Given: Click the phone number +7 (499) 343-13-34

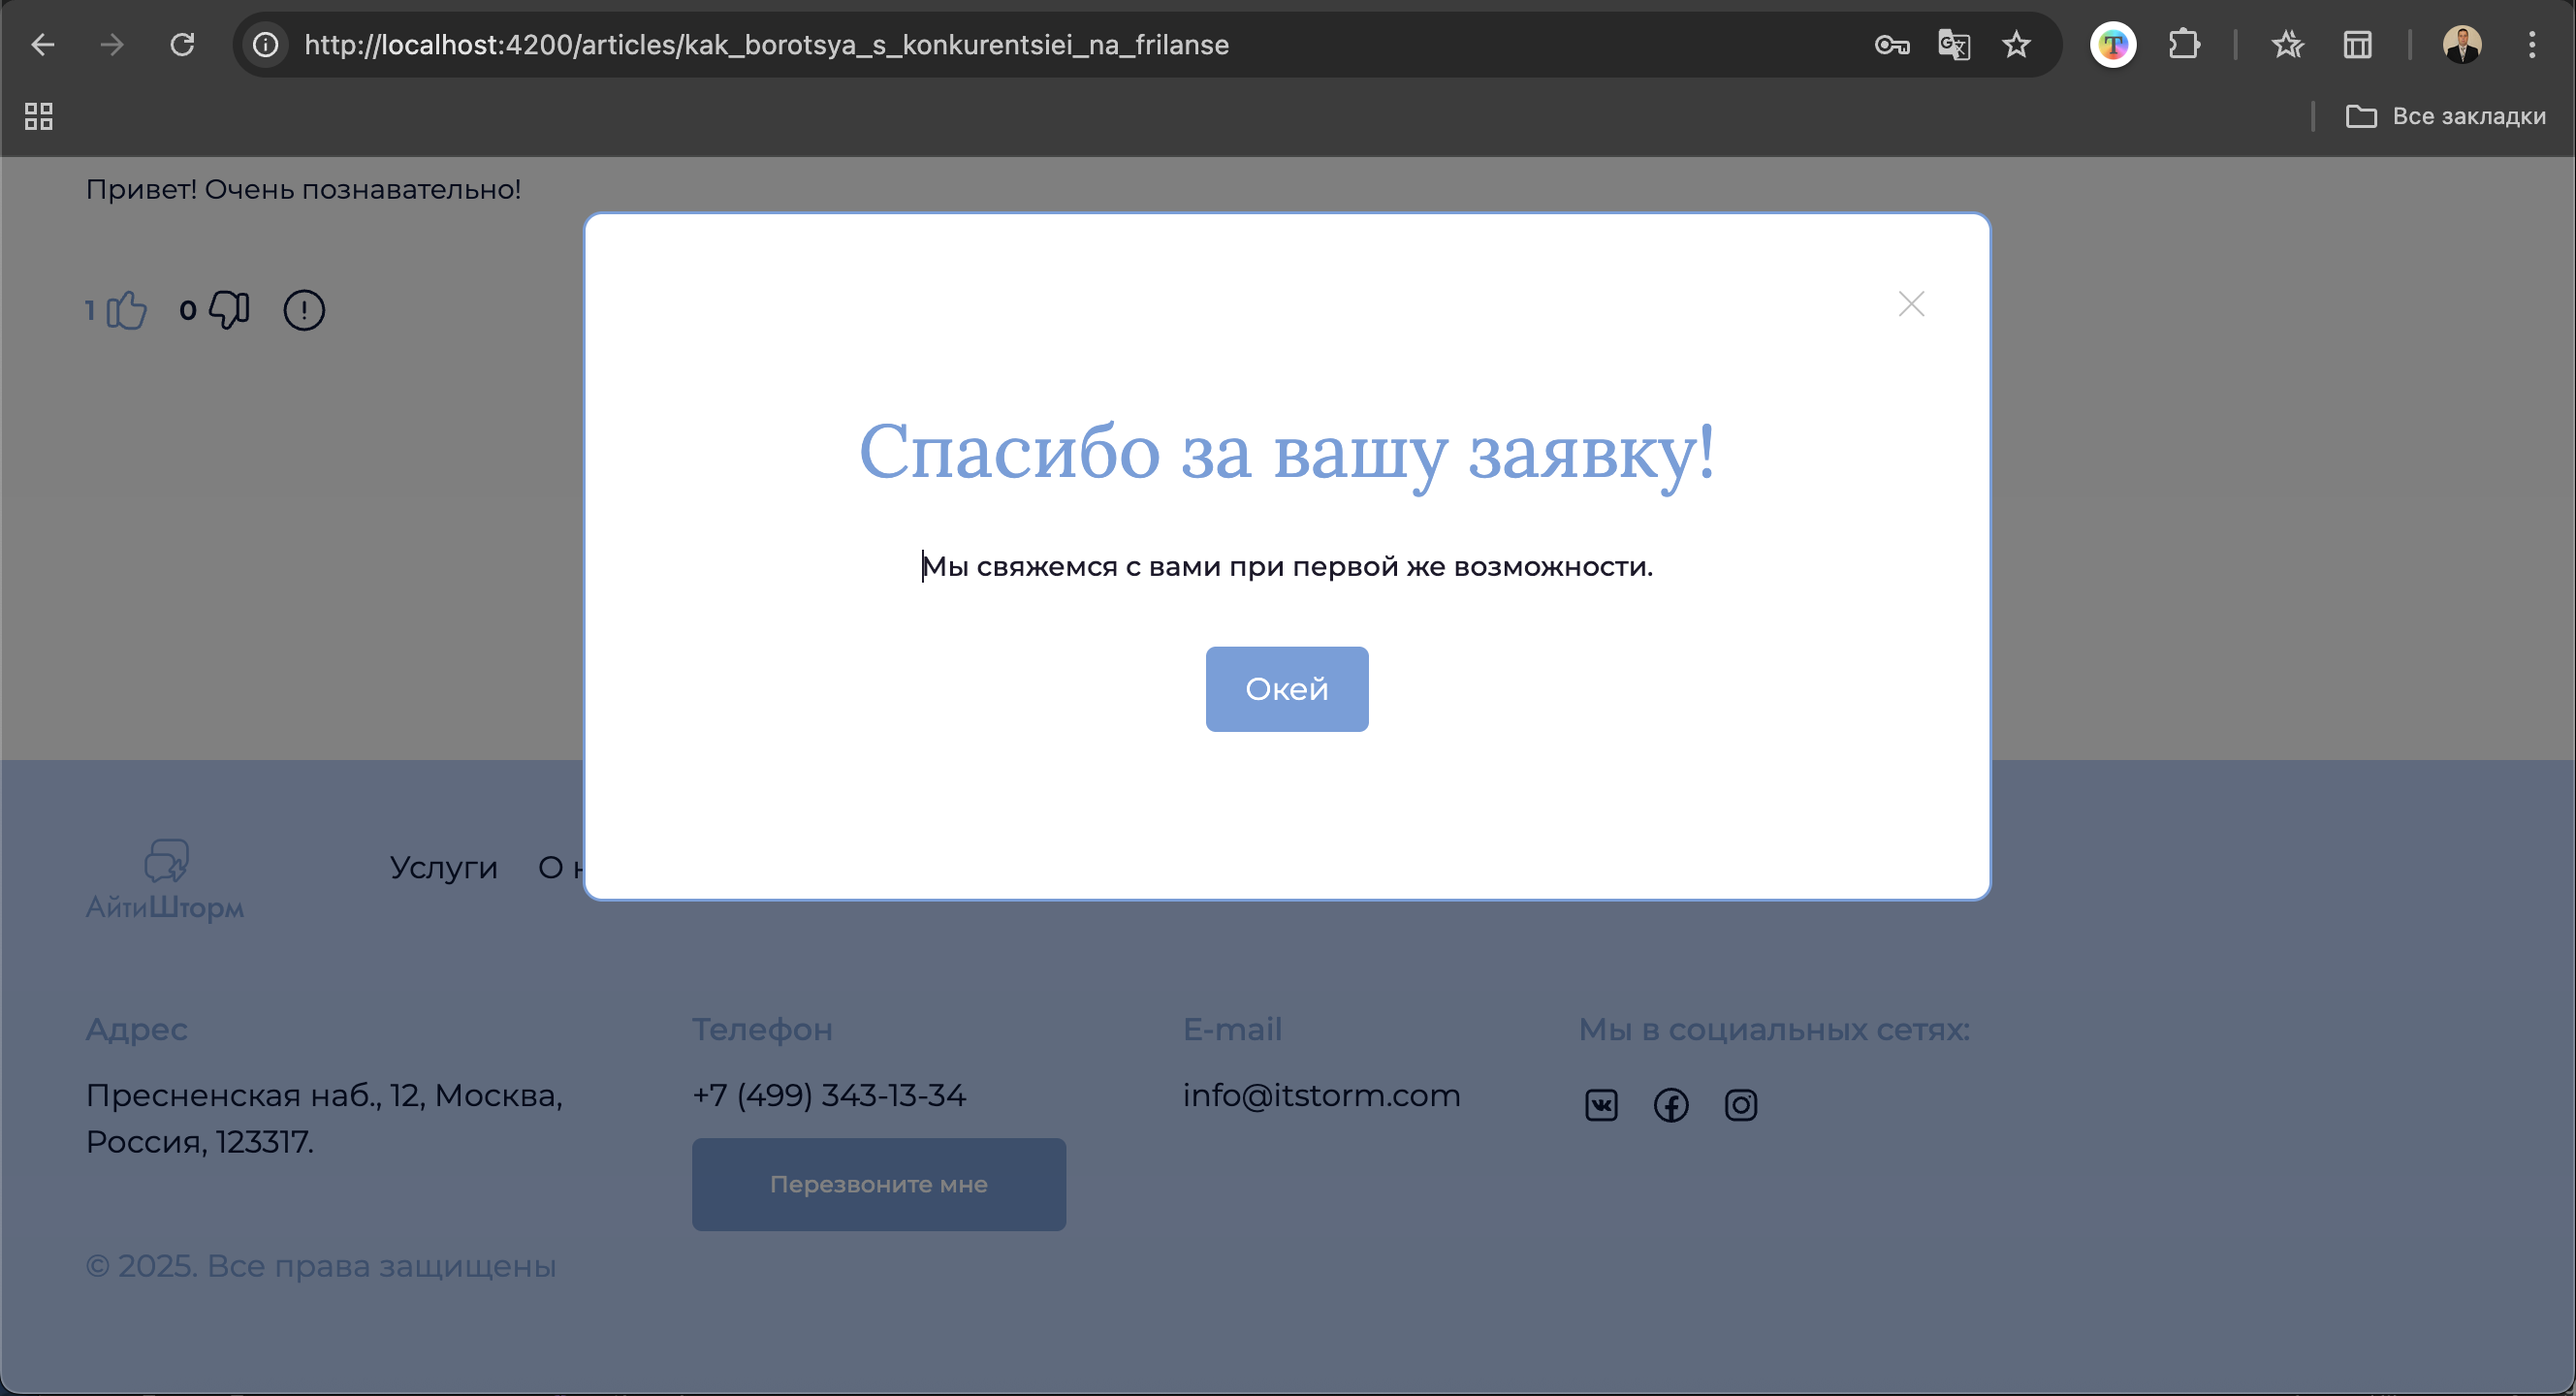Looking at the screenshot, I should point(829,1095).
